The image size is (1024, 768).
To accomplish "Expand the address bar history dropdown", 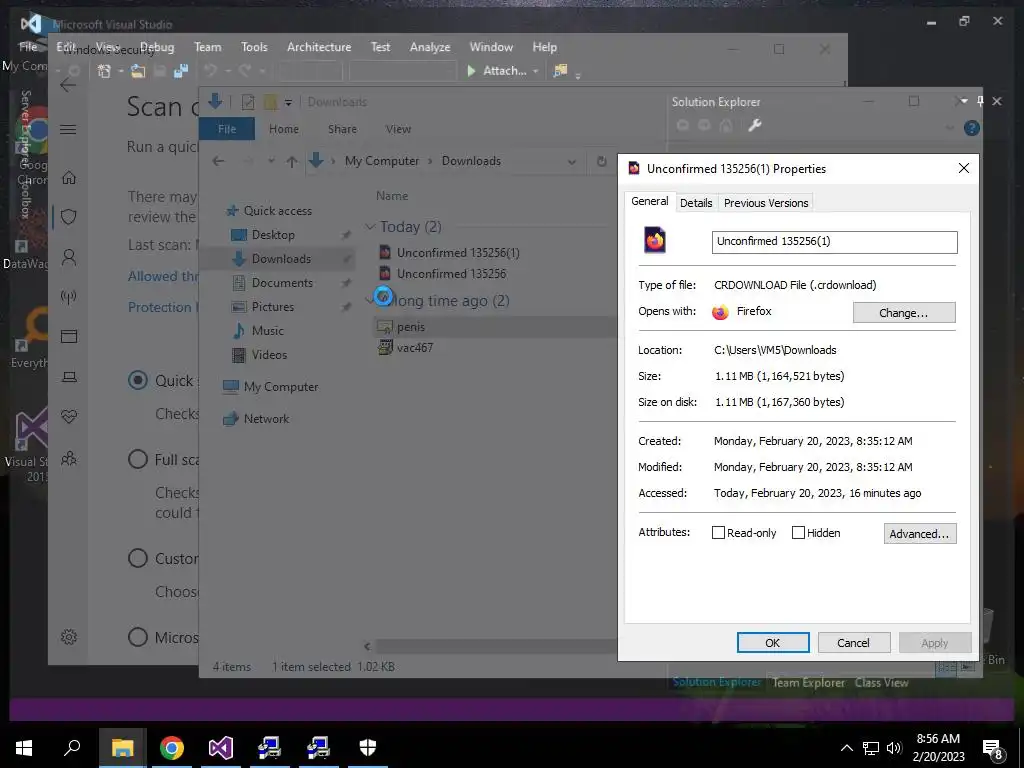I will pyautogui.click(x=571, y=161).
